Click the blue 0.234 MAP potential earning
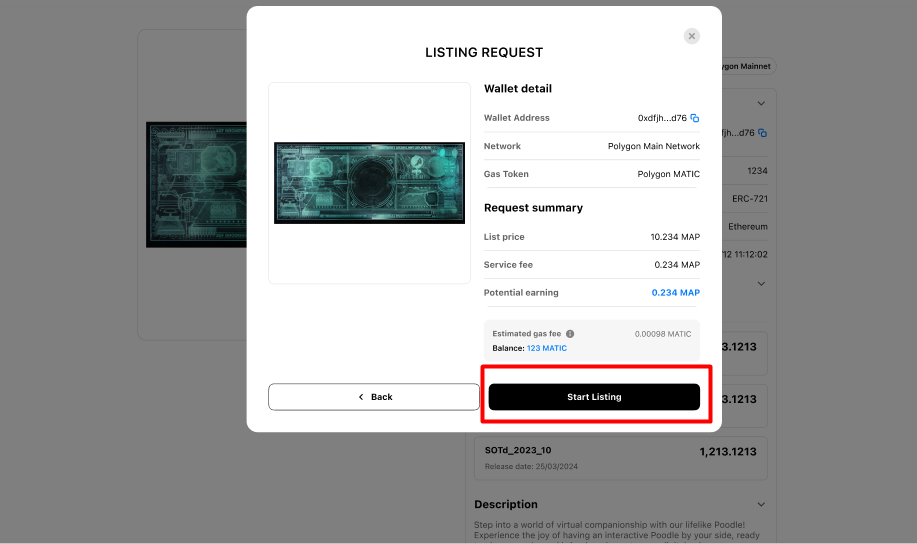 coord(675,293)
